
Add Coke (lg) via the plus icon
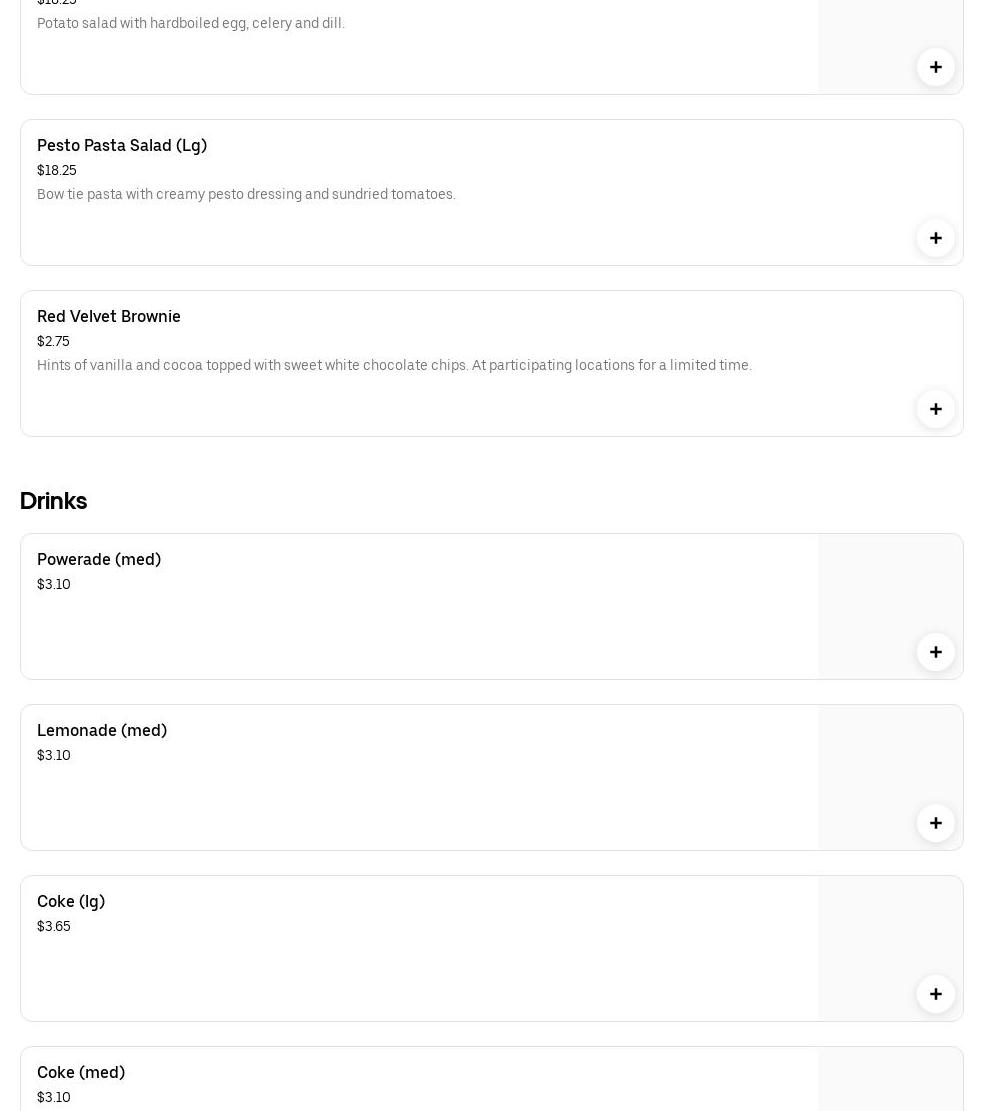(935, 994)
